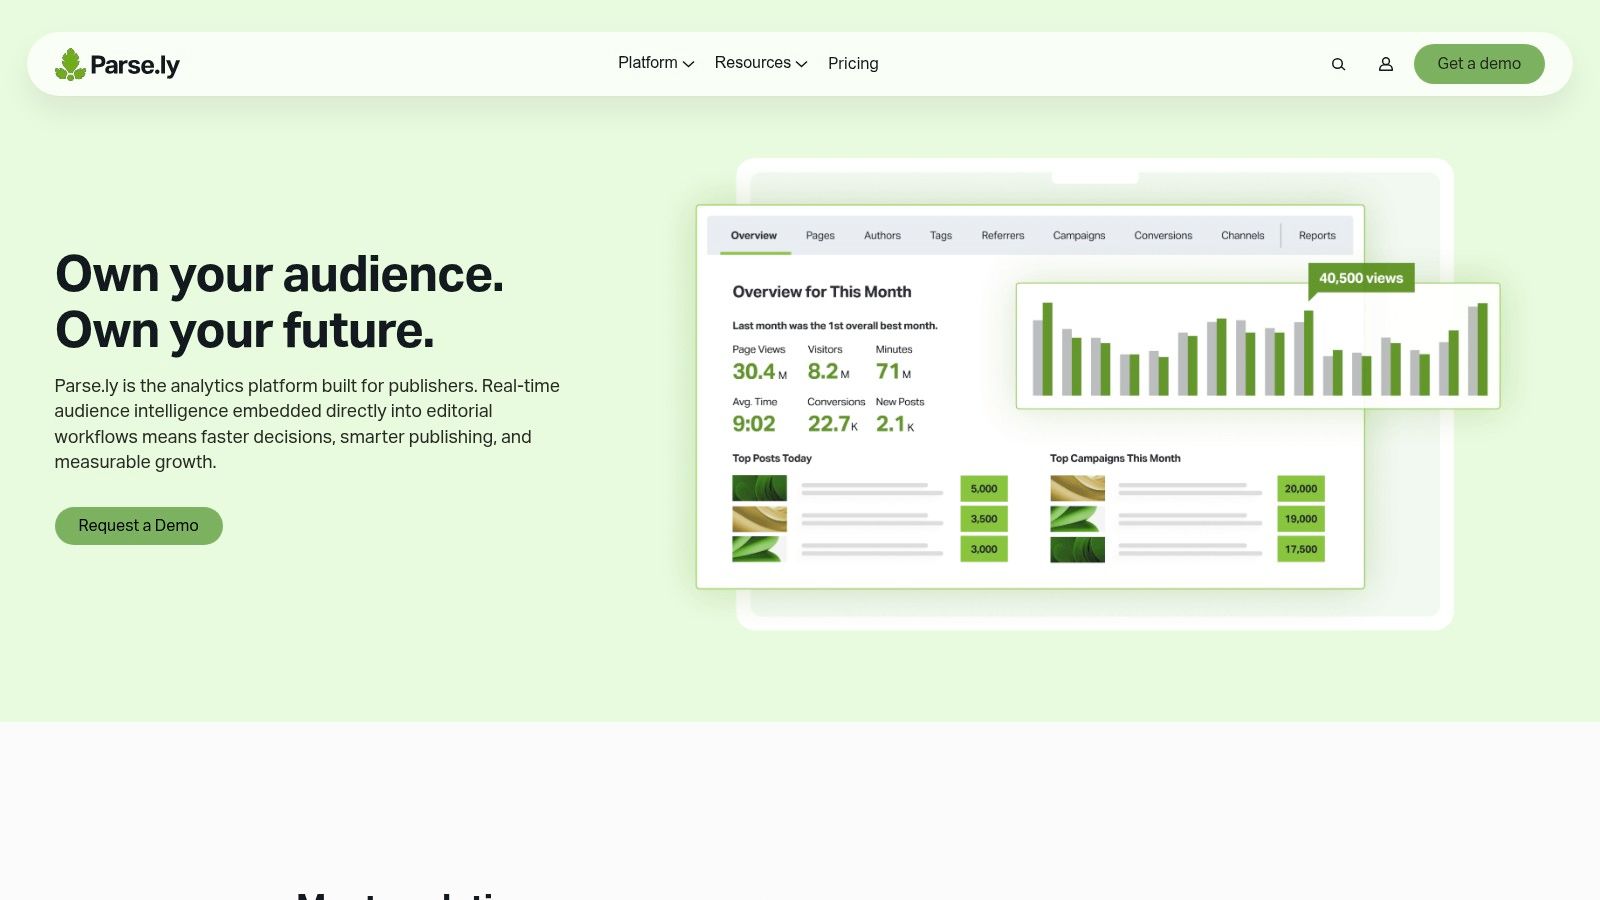Click the Referrers tab in dashboard mockup
Screen dimensions: 1600x900
1002,235
